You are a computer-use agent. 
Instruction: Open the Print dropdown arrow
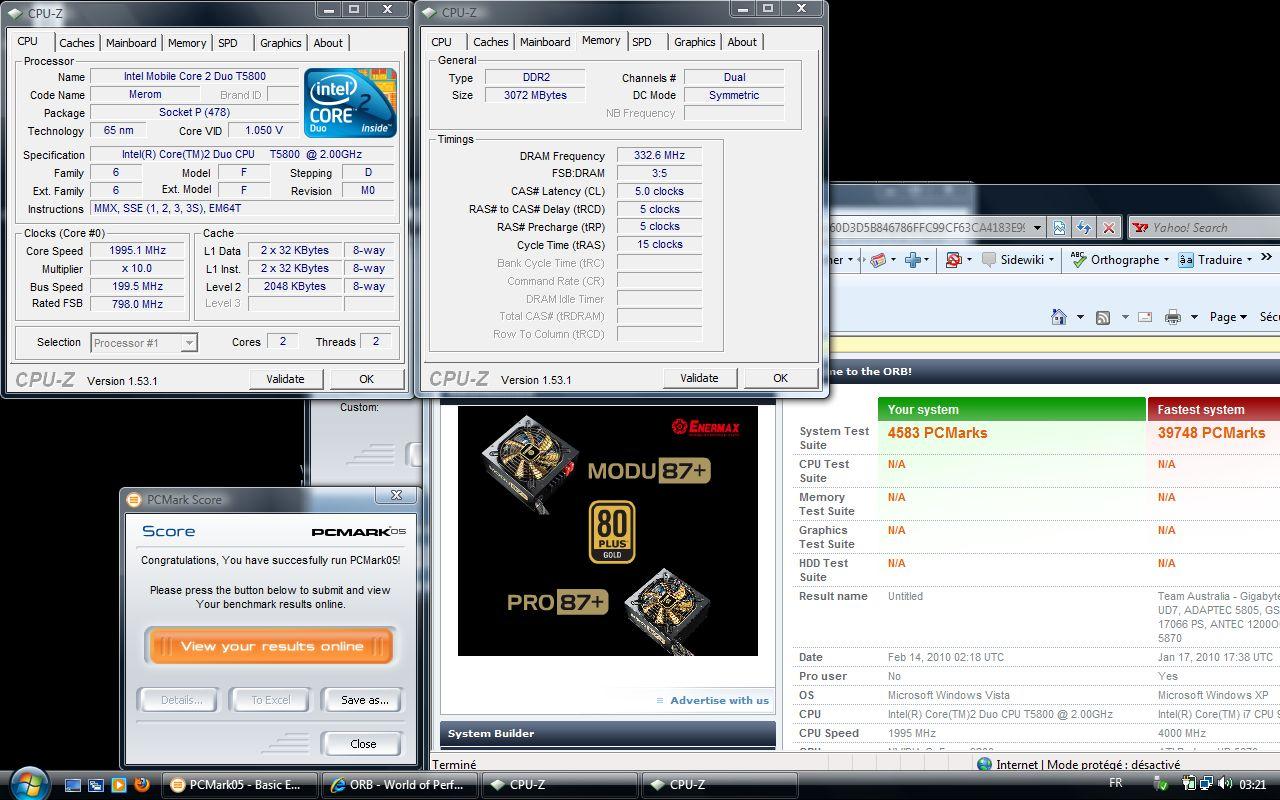(1194, 318)
